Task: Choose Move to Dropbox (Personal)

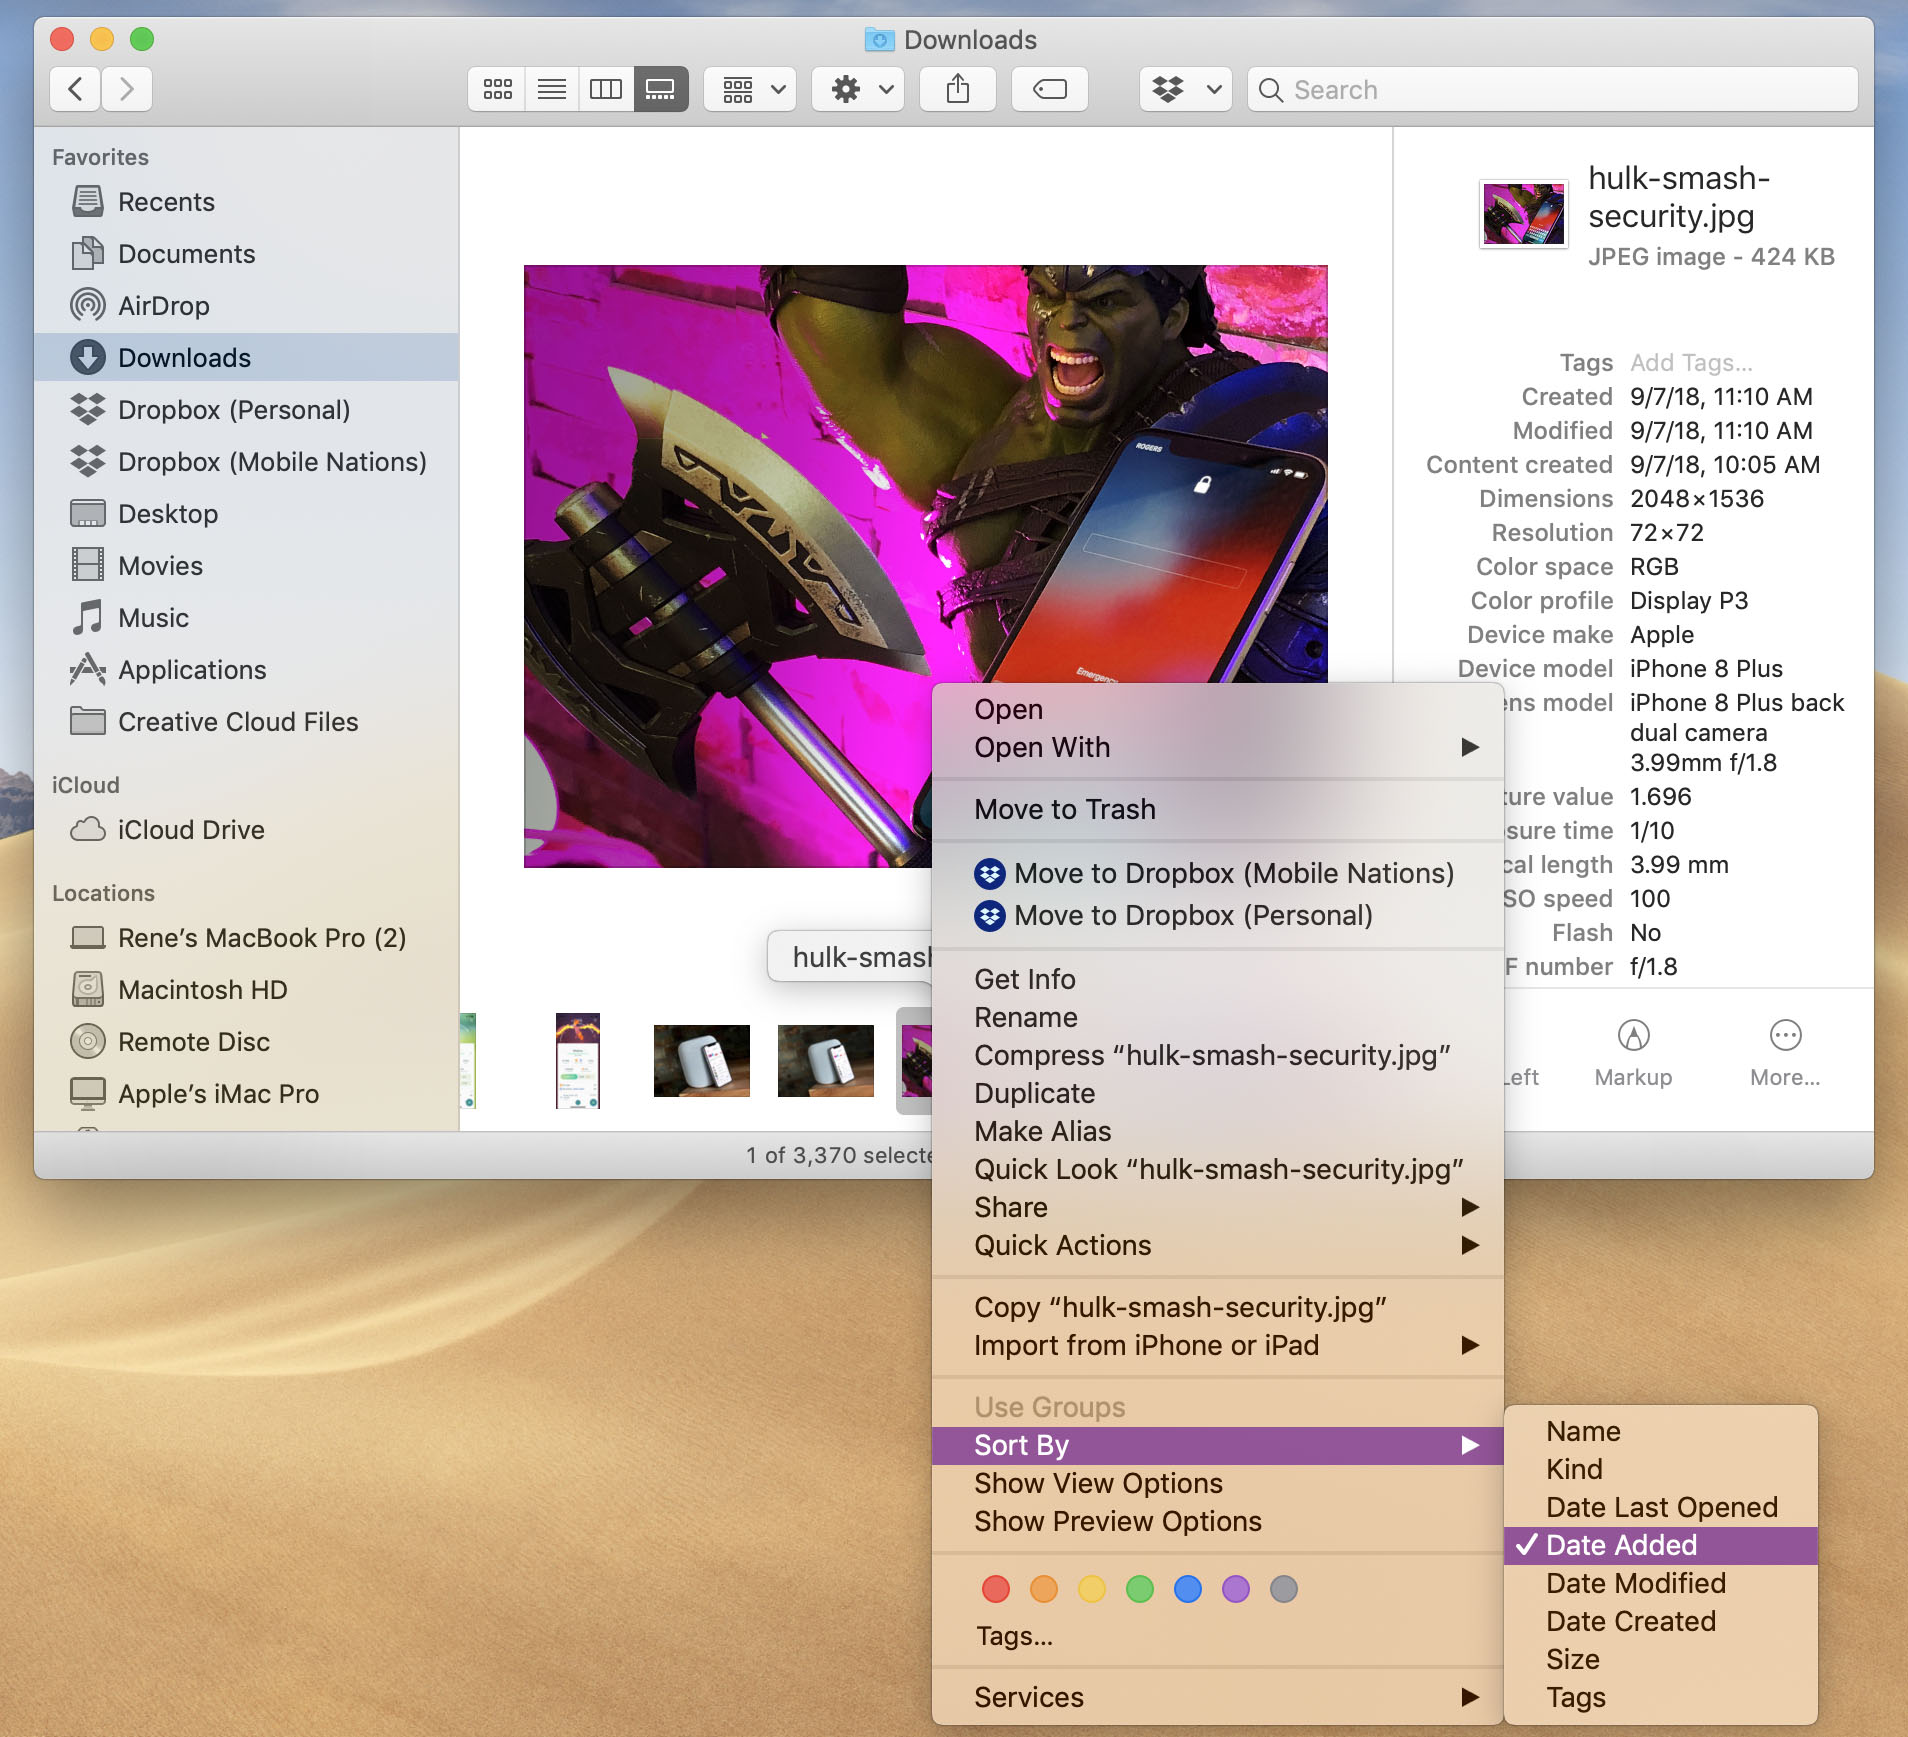Action: tap(1217, 915)
